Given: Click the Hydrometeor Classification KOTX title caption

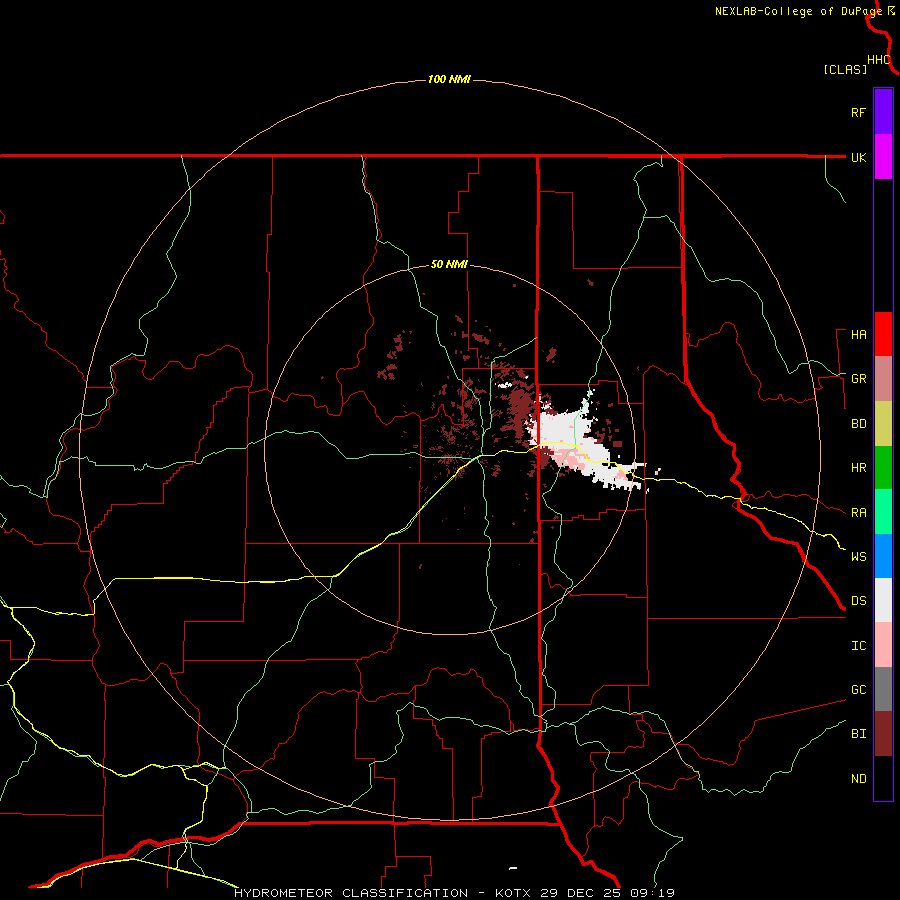Looking at the screenshot, I should [454, 893].
